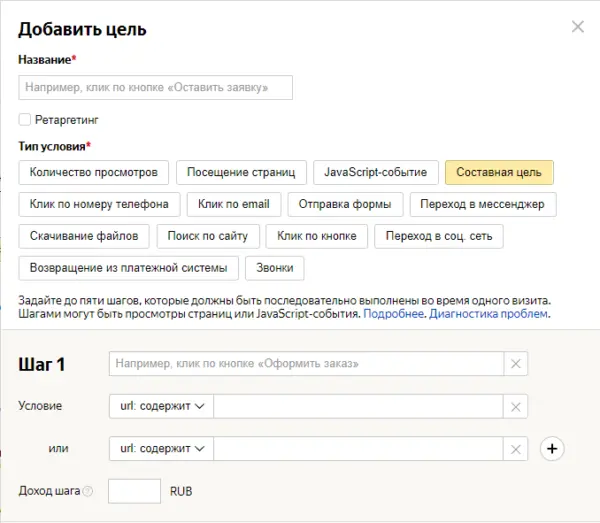Choose JavaScript-событие condition type

[375, 172]
